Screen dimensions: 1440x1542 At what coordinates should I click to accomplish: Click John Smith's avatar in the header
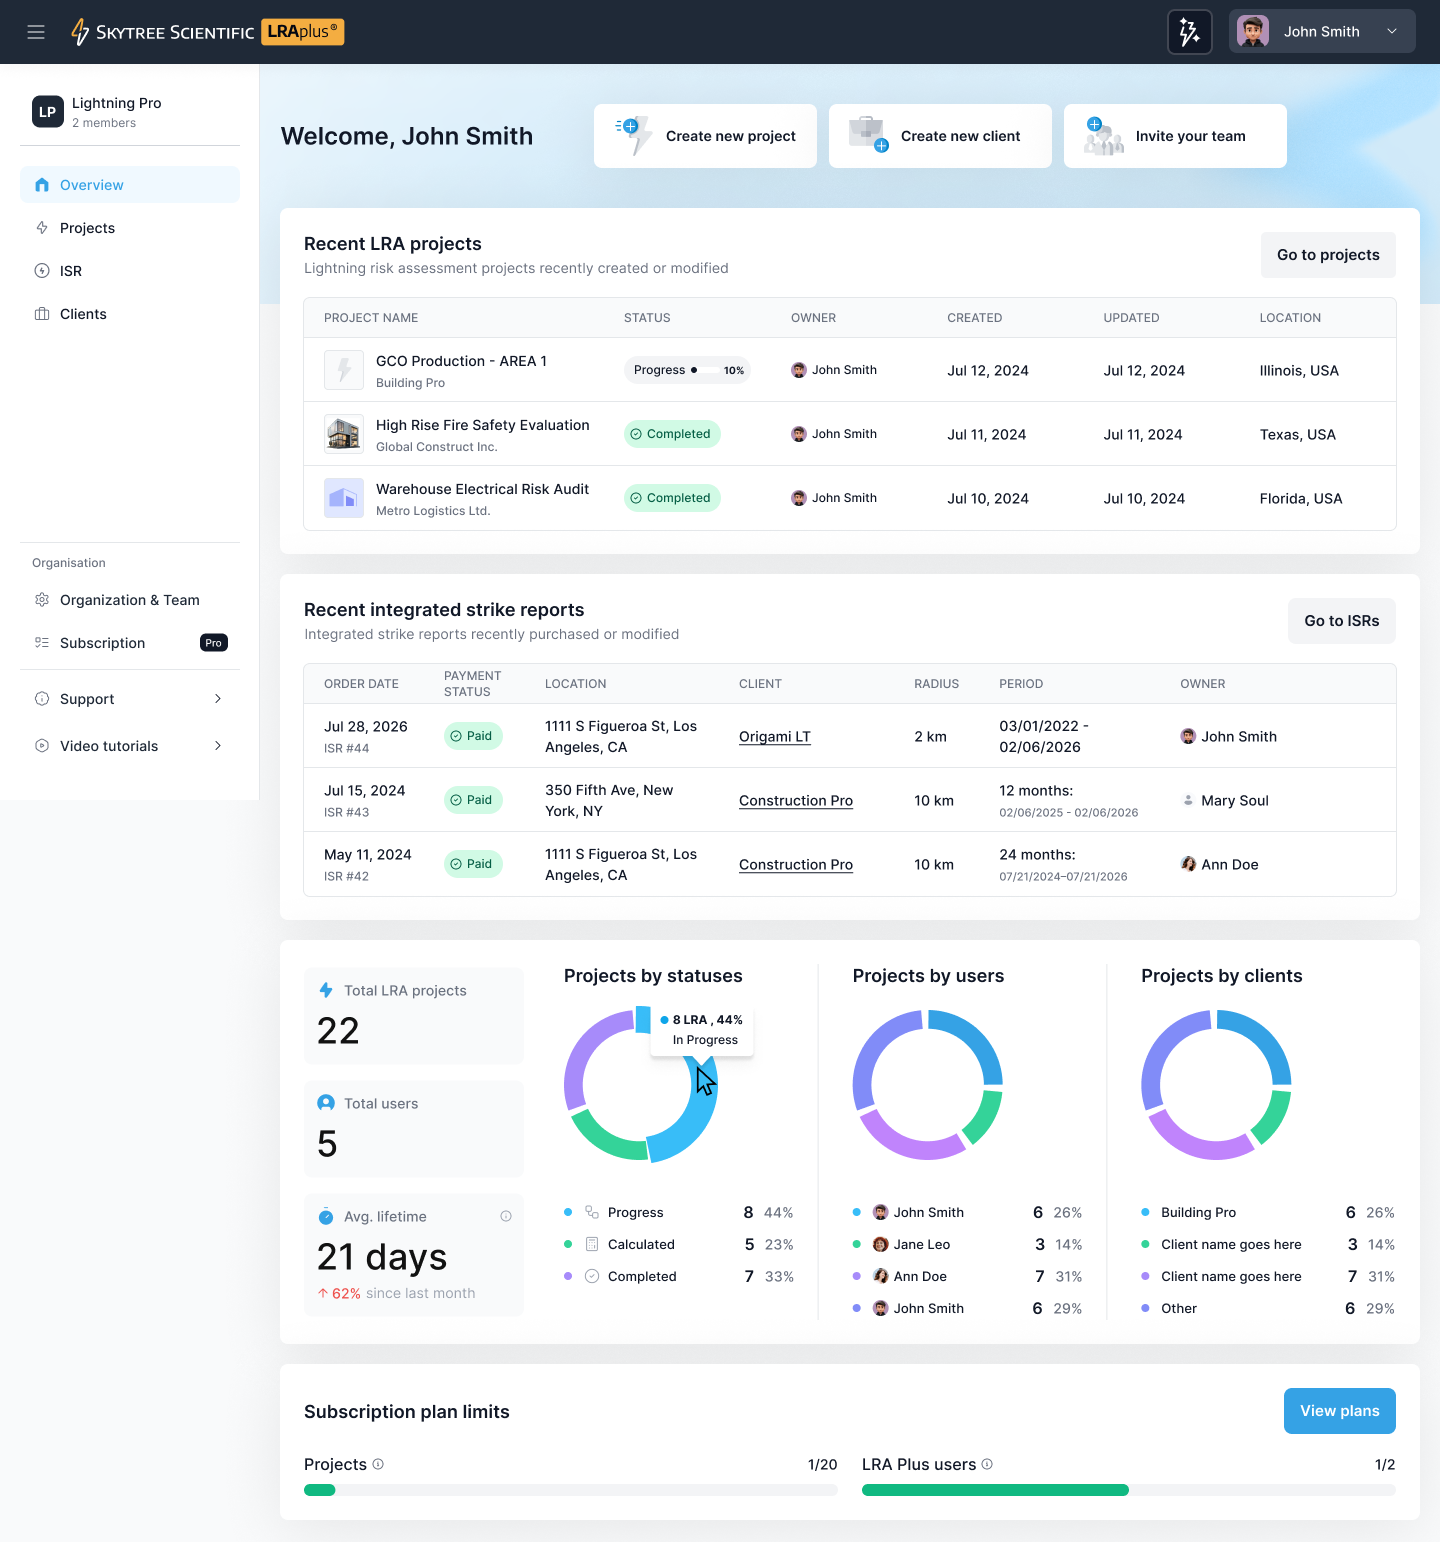click(x=1253, y=32)
